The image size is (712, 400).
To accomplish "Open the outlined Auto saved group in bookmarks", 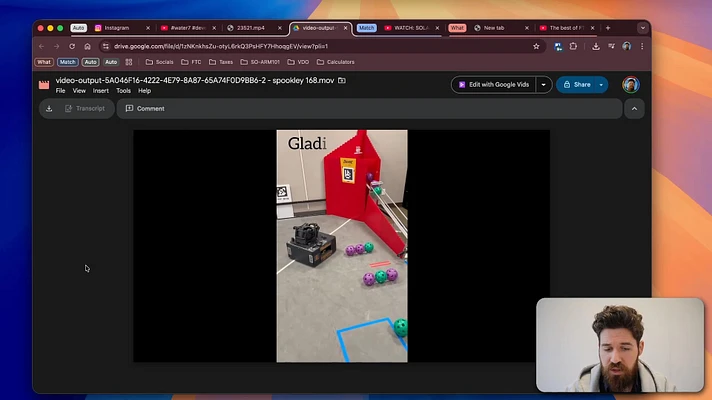I will [x=91, y=62].
